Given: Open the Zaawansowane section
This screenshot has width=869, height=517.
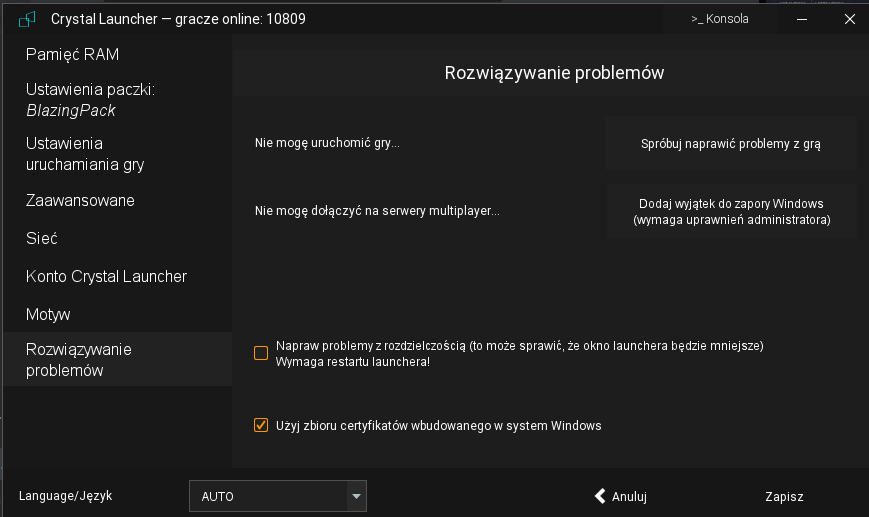Looking at the screenshot, I should point(80,200).
